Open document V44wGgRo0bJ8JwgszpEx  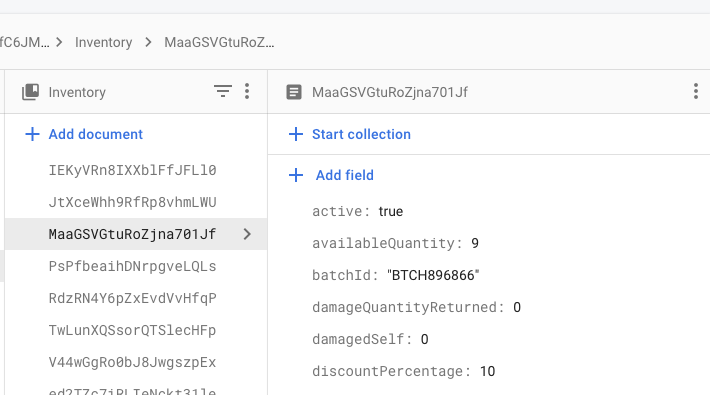(x=132, y=362)
